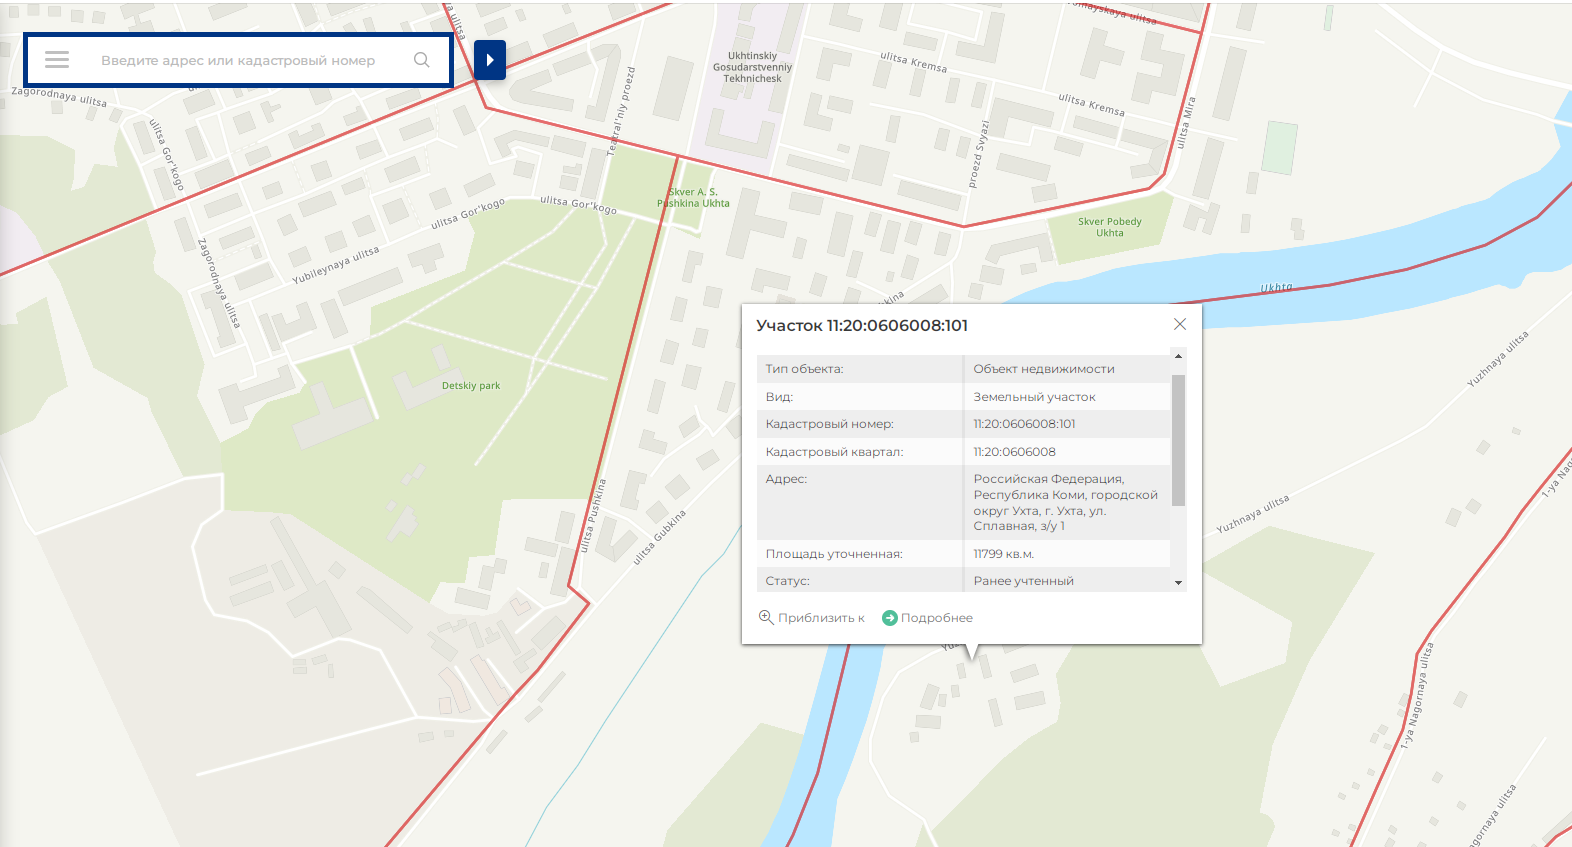Click the green arrow icon beside Подробнее
The height and width of the screenshot is (847, 1572).
tap(889, 618)
